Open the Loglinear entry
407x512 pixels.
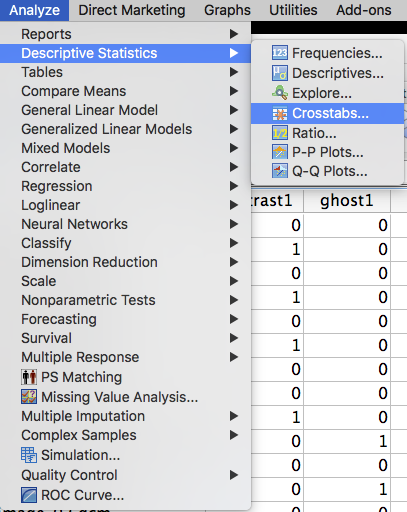(125, 205)
